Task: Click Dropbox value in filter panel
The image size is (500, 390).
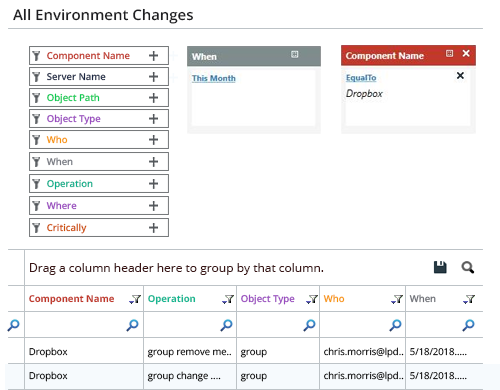Action: point(364,94)
